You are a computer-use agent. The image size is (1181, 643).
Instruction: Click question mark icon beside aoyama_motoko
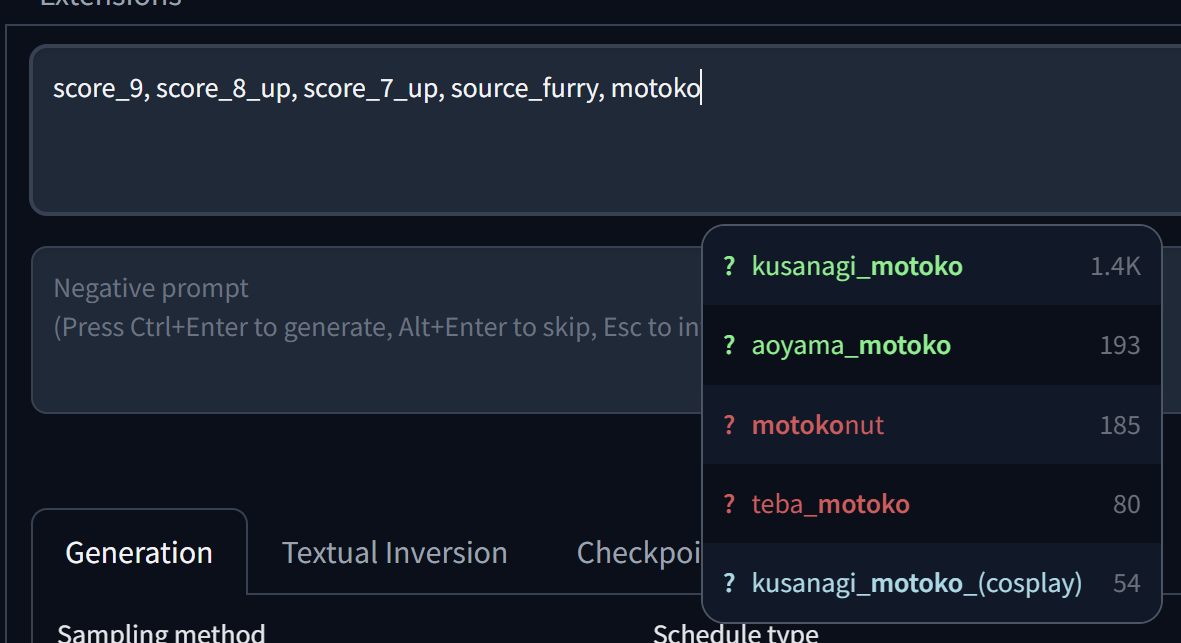(x=729, y=346)
